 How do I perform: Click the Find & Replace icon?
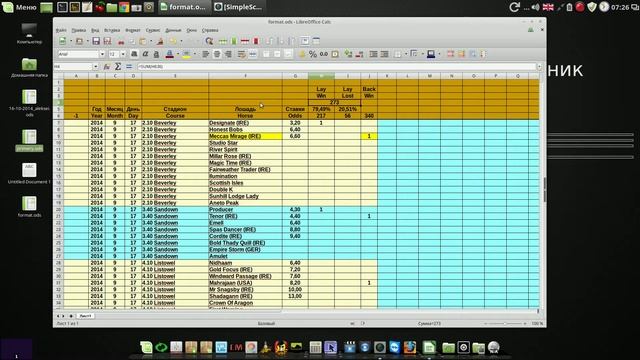209,41
